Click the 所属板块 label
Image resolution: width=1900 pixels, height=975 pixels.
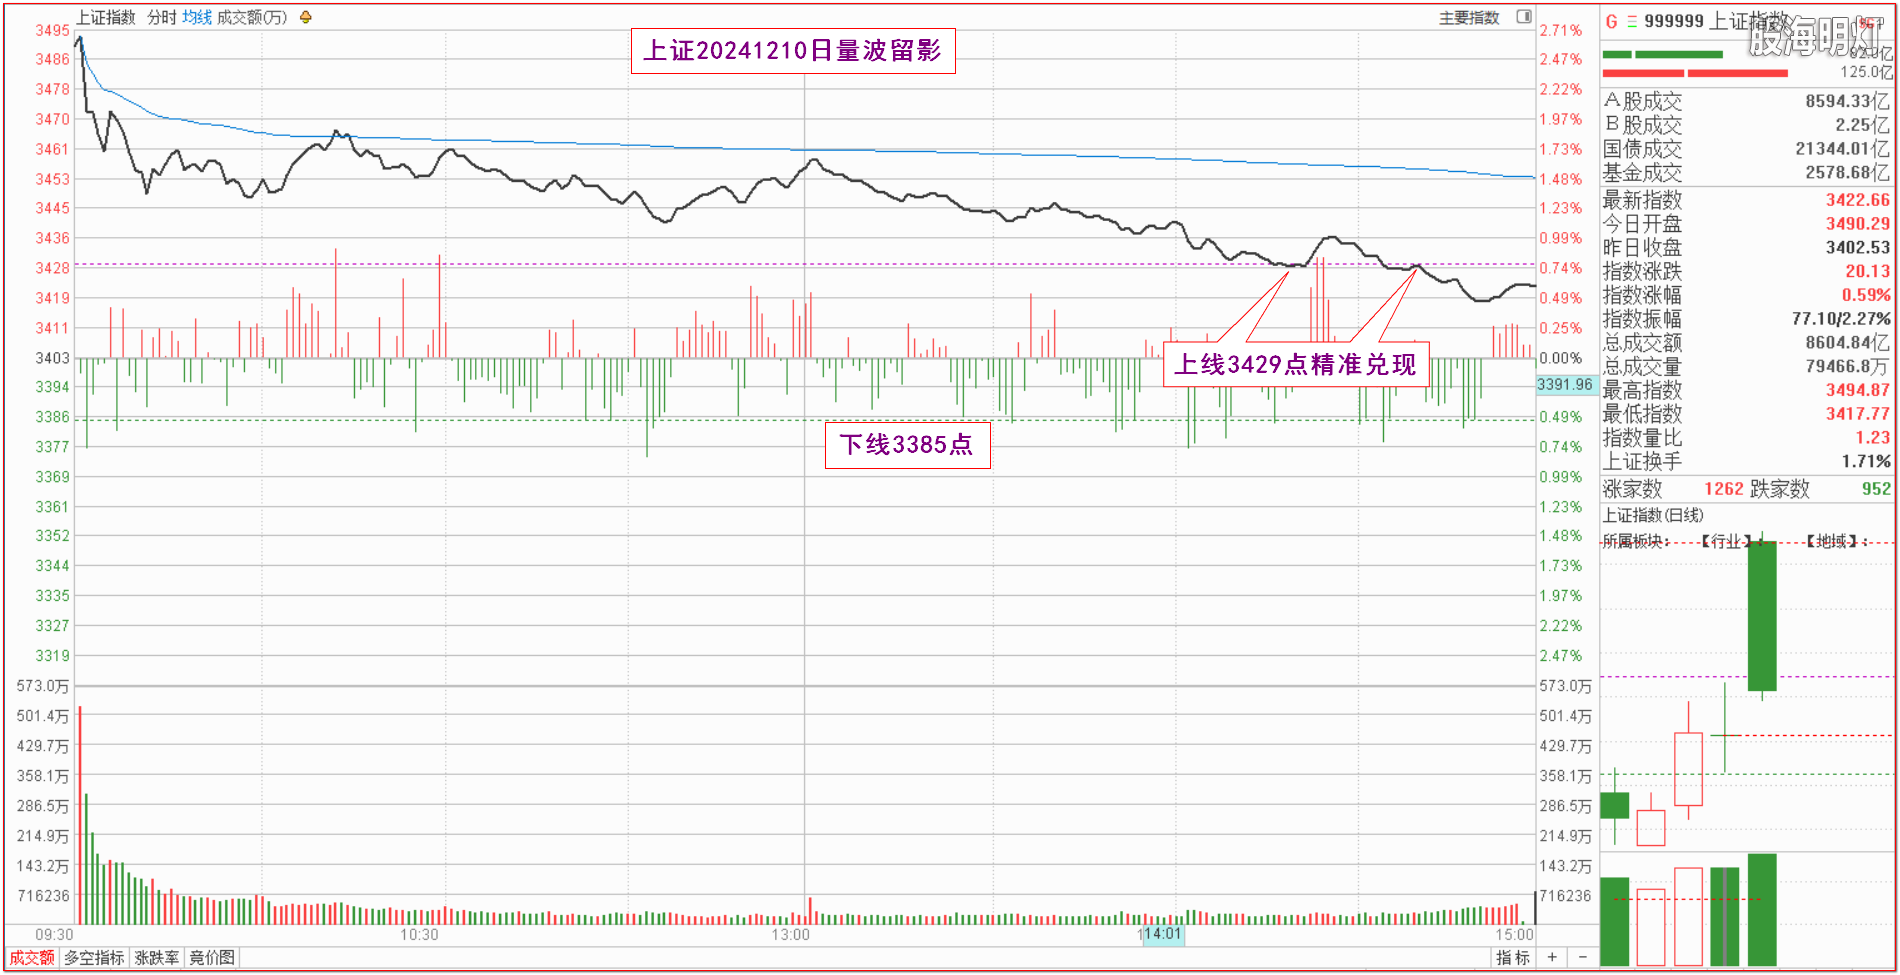pyautogui.click(x=1636, y=541)
